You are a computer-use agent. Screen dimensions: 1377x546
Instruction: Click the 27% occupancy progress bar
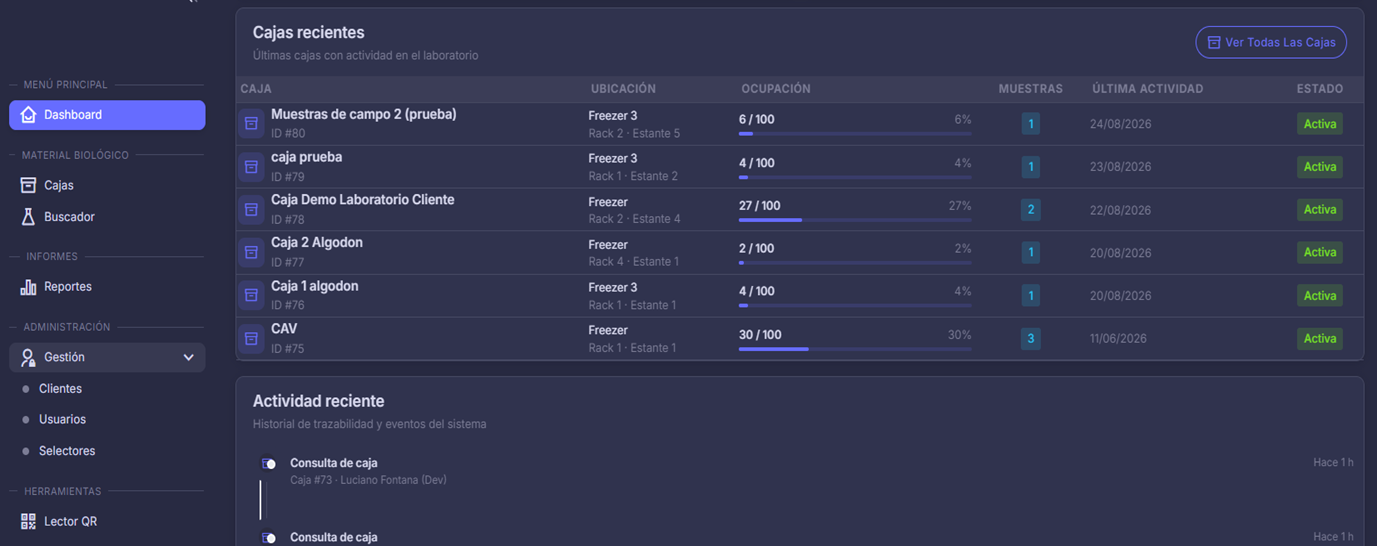[855, 220]
